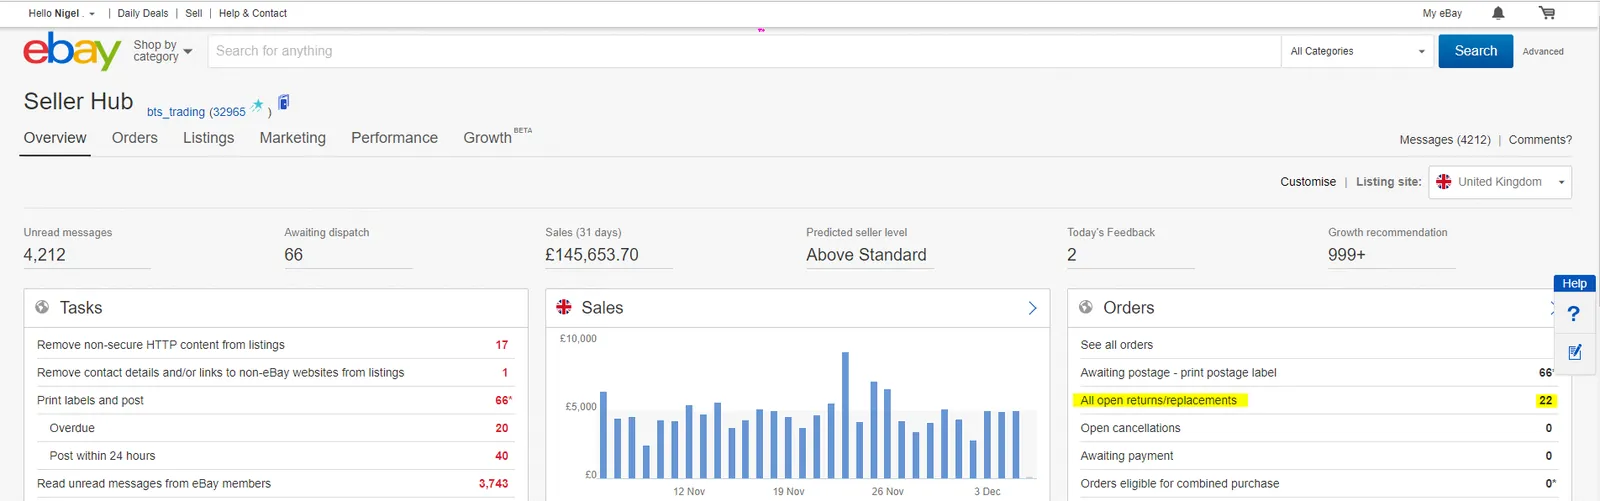Switch to the Listings tab

pyautogui.click(x=208, y=138)
